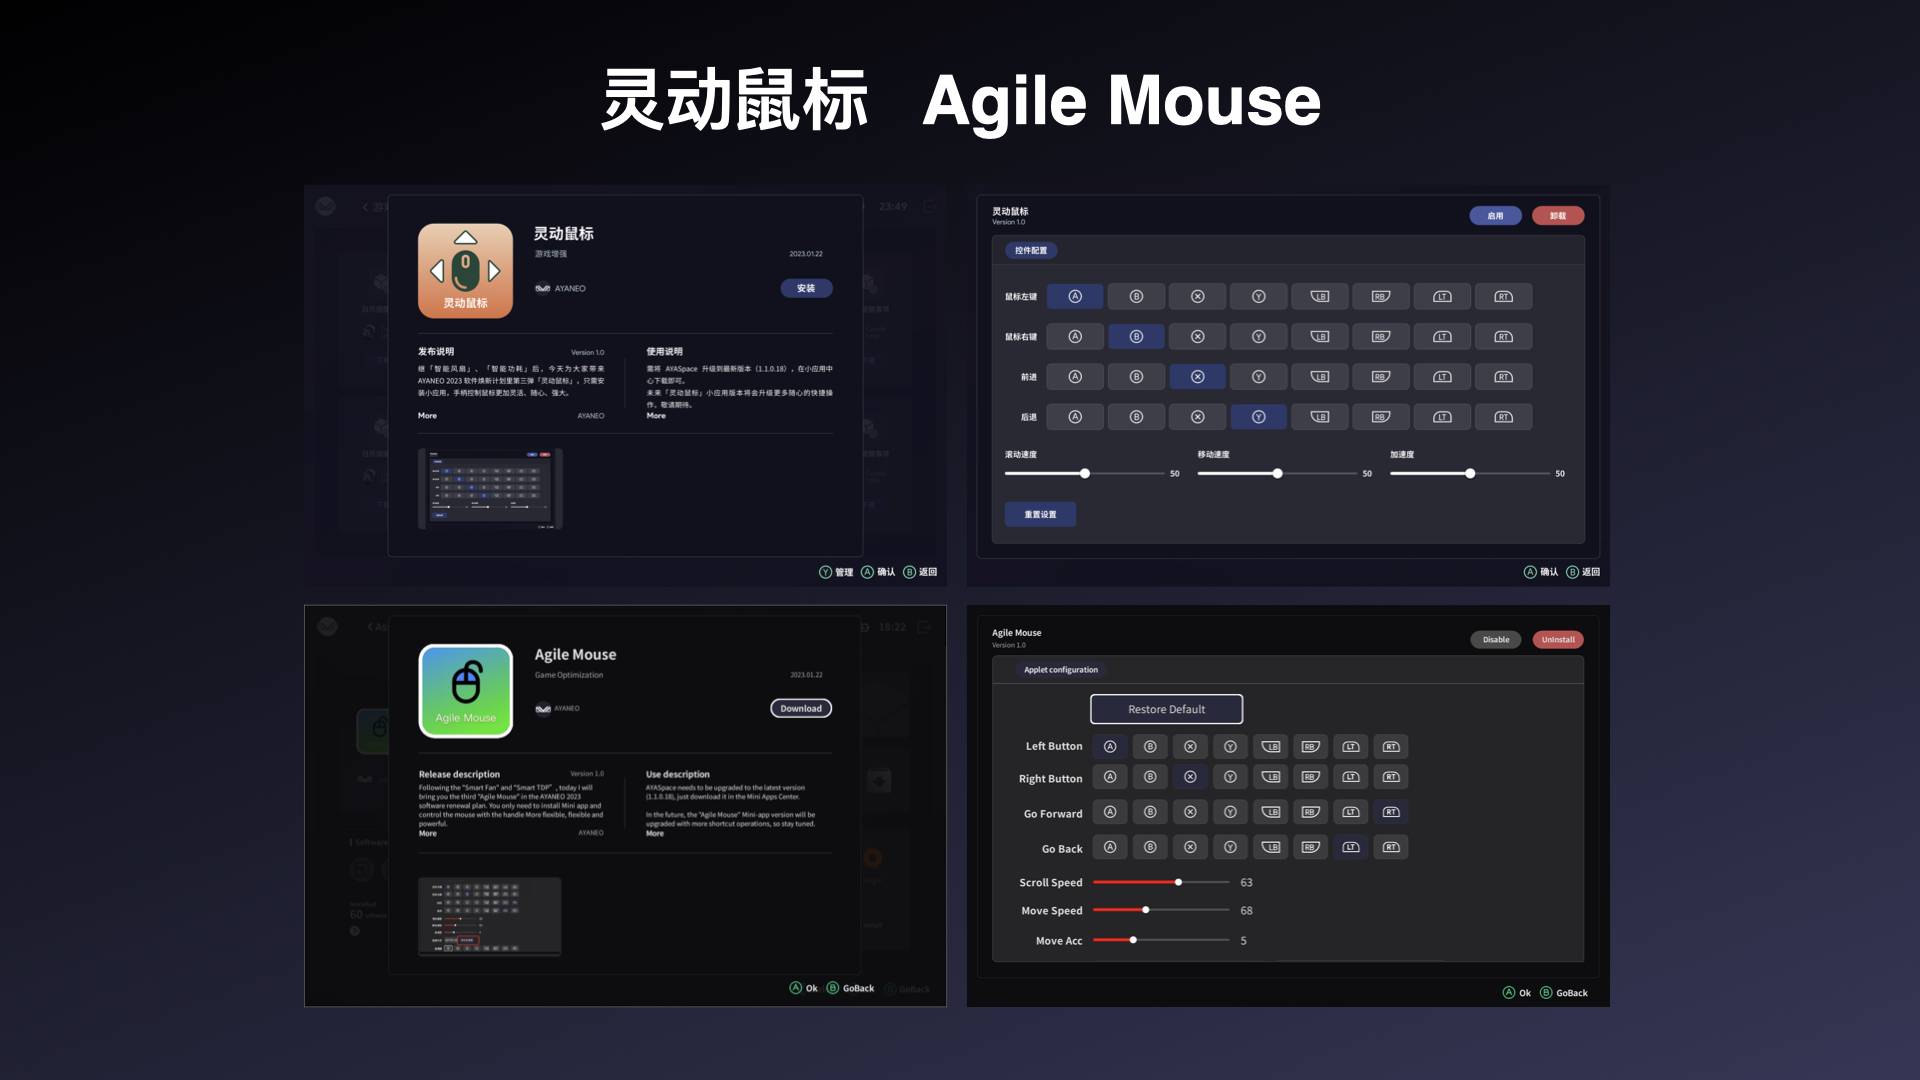
Task: Open screenshot thumbnail in 灵动鼠标 store page
Action: click(490, 488)
